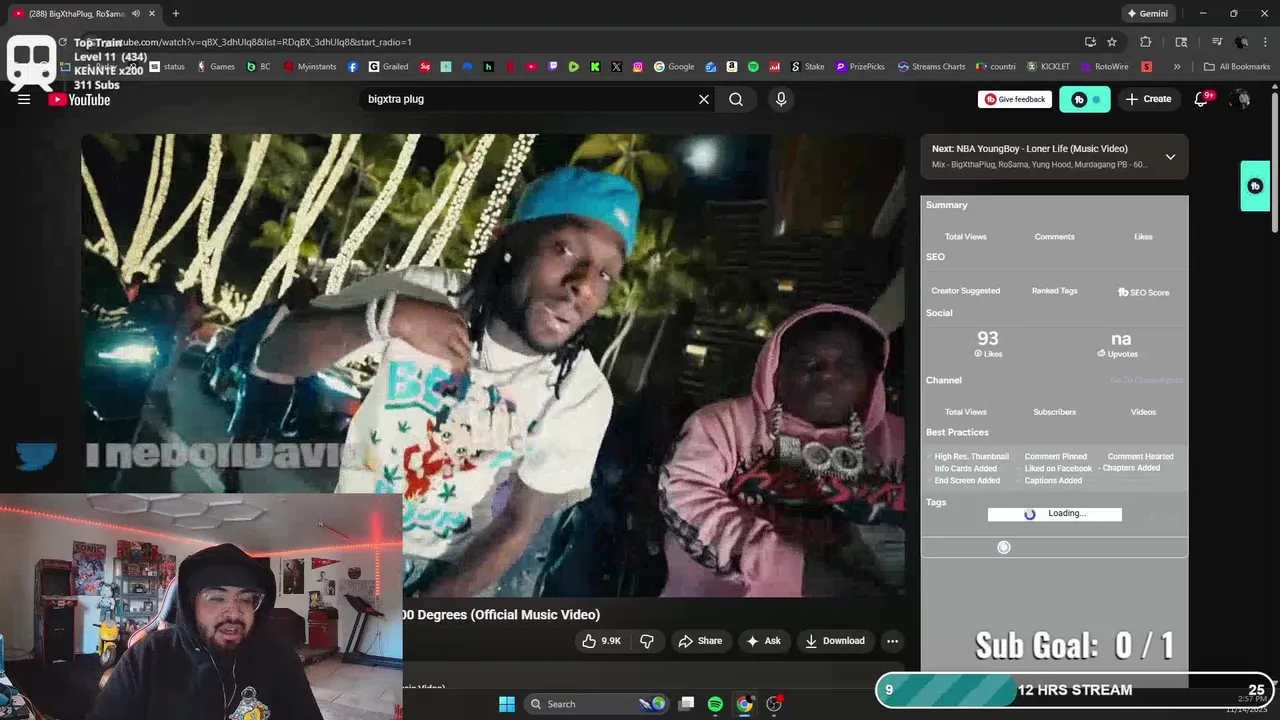Click the Go To Channelytics link

click(x=1146, y=380)
